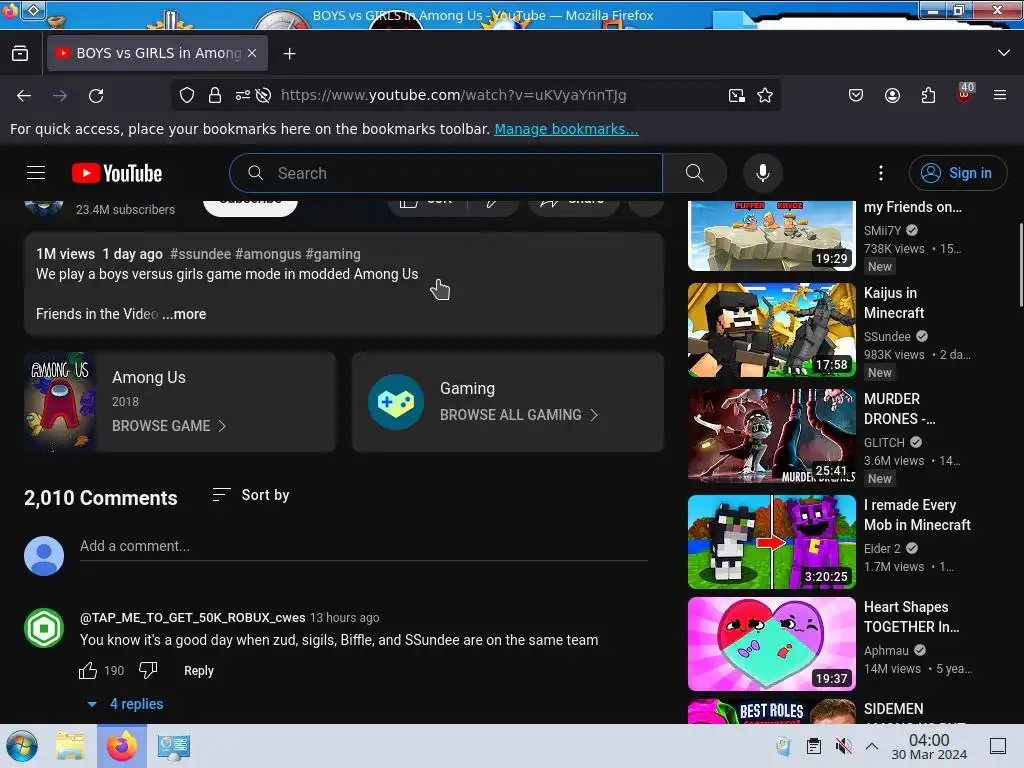Open @TAP_ME_TO_GET_50K_ROBUX_cwes commenter avatar
The width and height of the screenshot is (1024, 768).
point(44,628)
